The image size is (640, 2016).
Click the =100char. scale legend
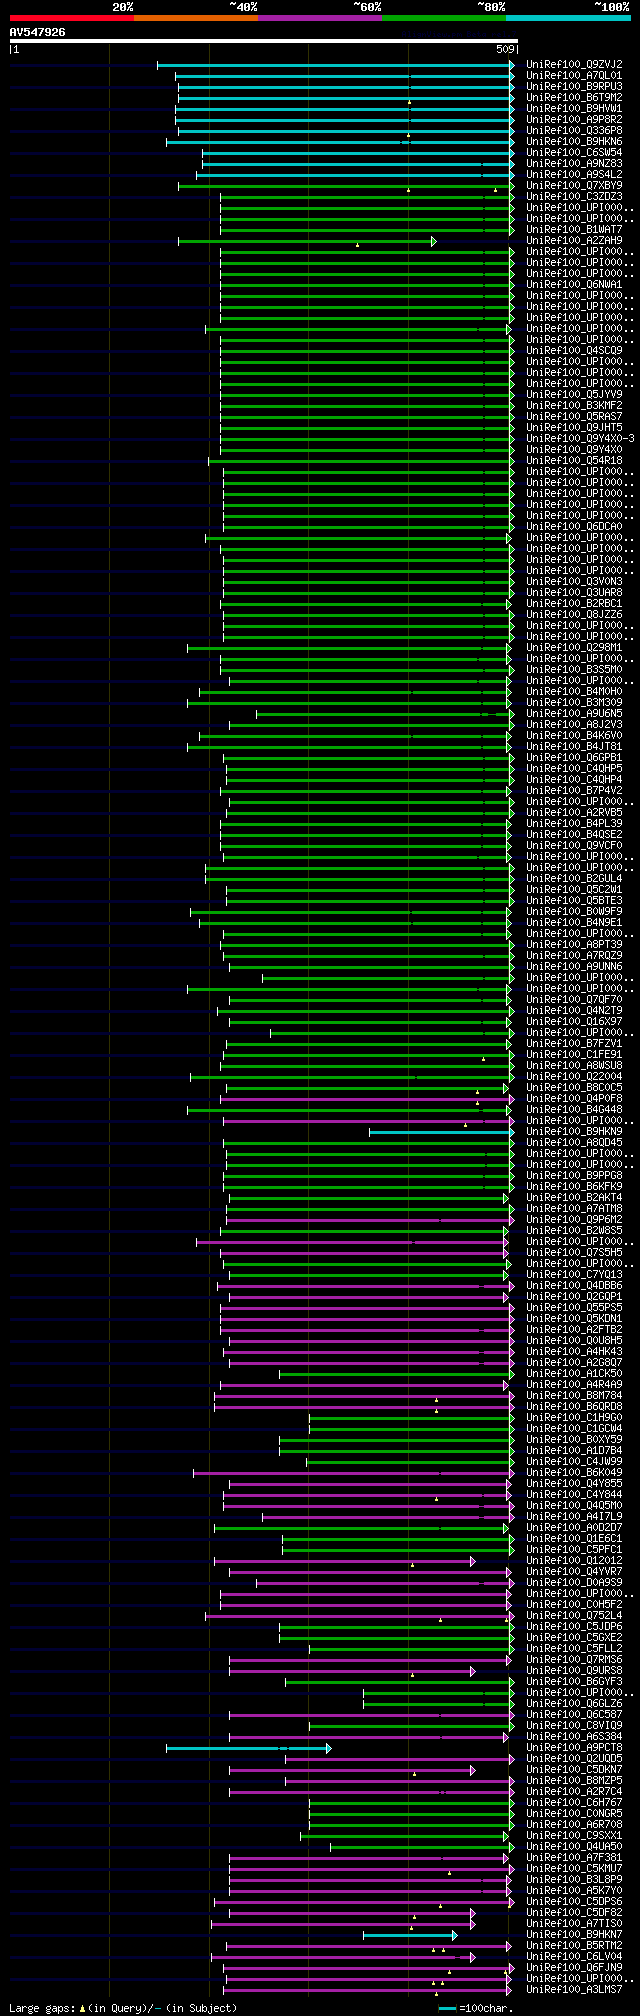(476, 2008)
